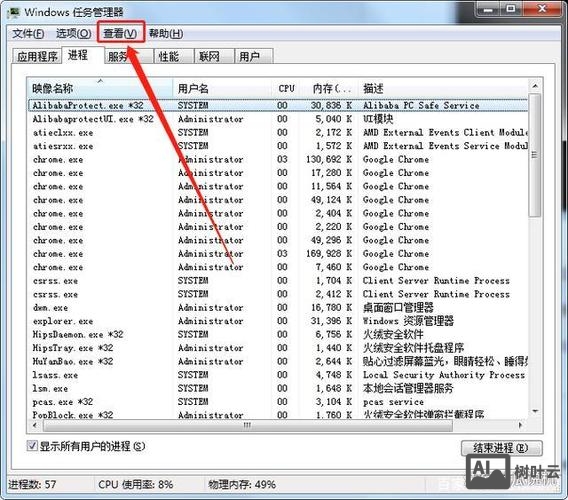Click vertical scrollbar up arrow
Screen dimensions: 568x500
point(535,86)
